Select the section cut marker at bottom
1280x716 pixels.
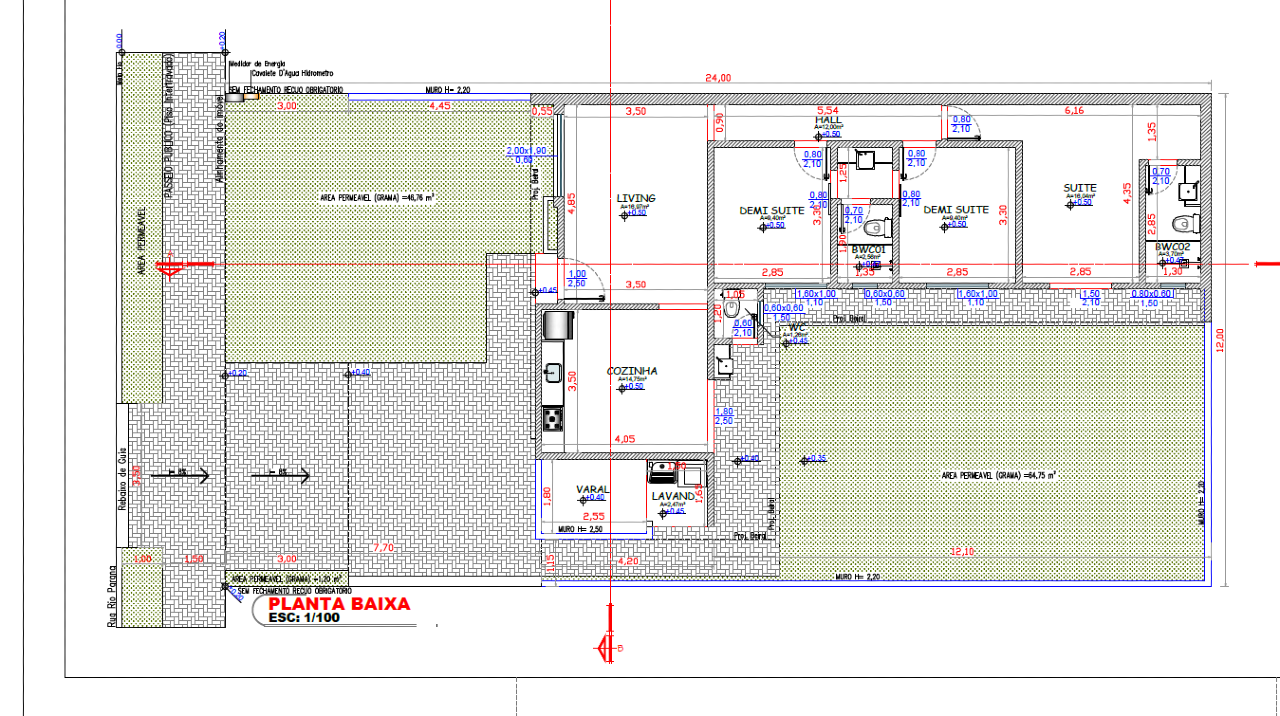click(607, 648)
